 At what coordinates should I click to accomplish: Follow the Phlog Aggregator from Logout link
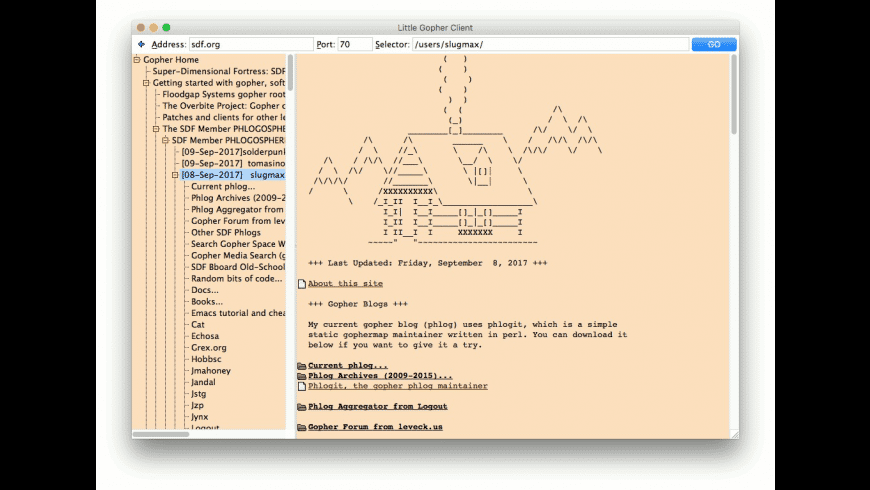click(377, 407)
